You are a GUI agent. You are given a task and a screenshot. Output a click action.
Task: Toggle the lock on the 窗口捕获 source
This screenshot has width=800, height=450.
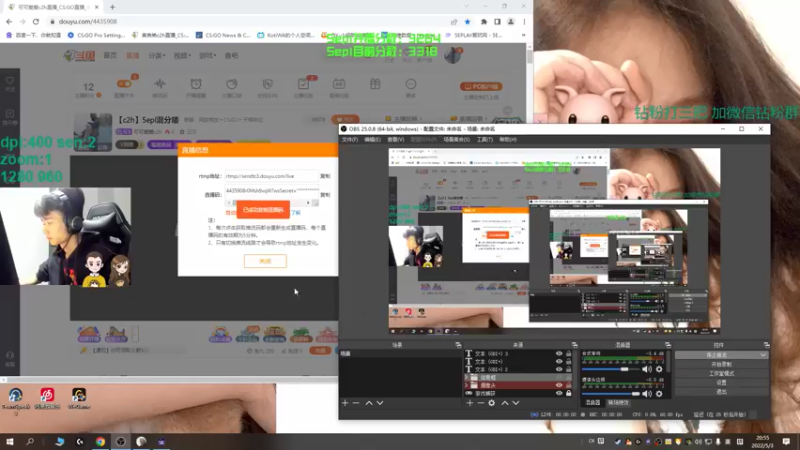(x=569, y=393)
